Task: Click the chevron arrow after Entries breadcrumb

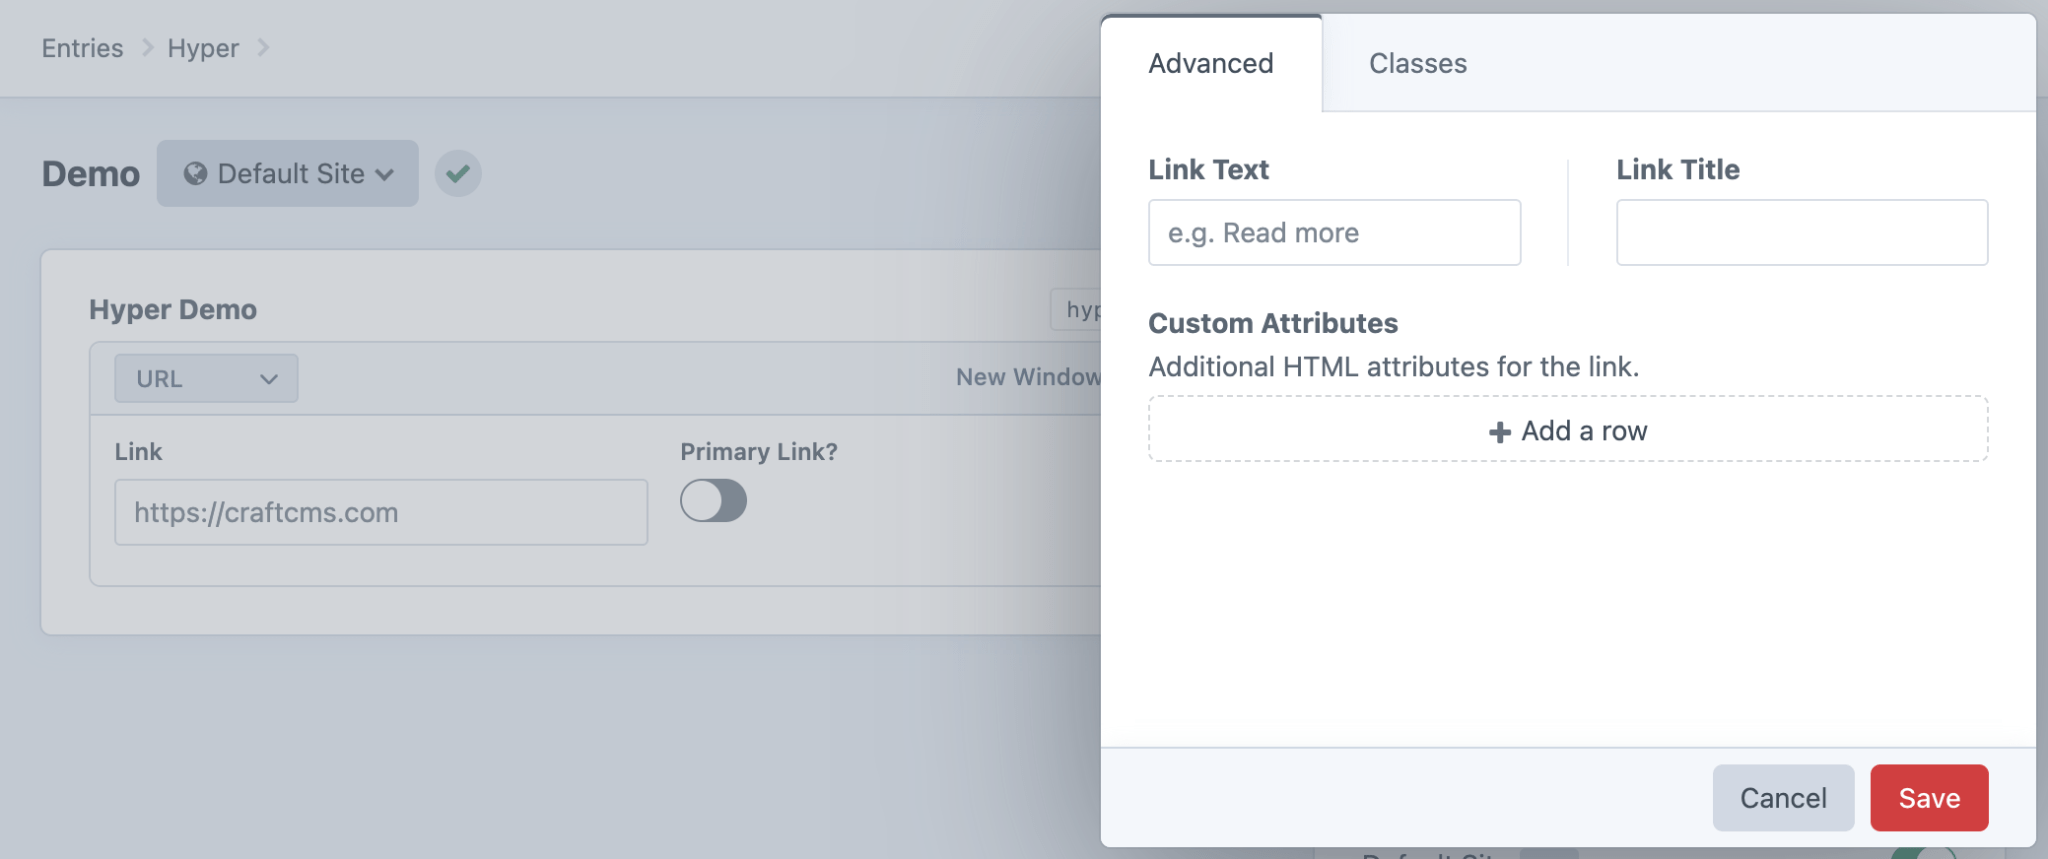Action: pyautogui.click(x=147, y=48)
